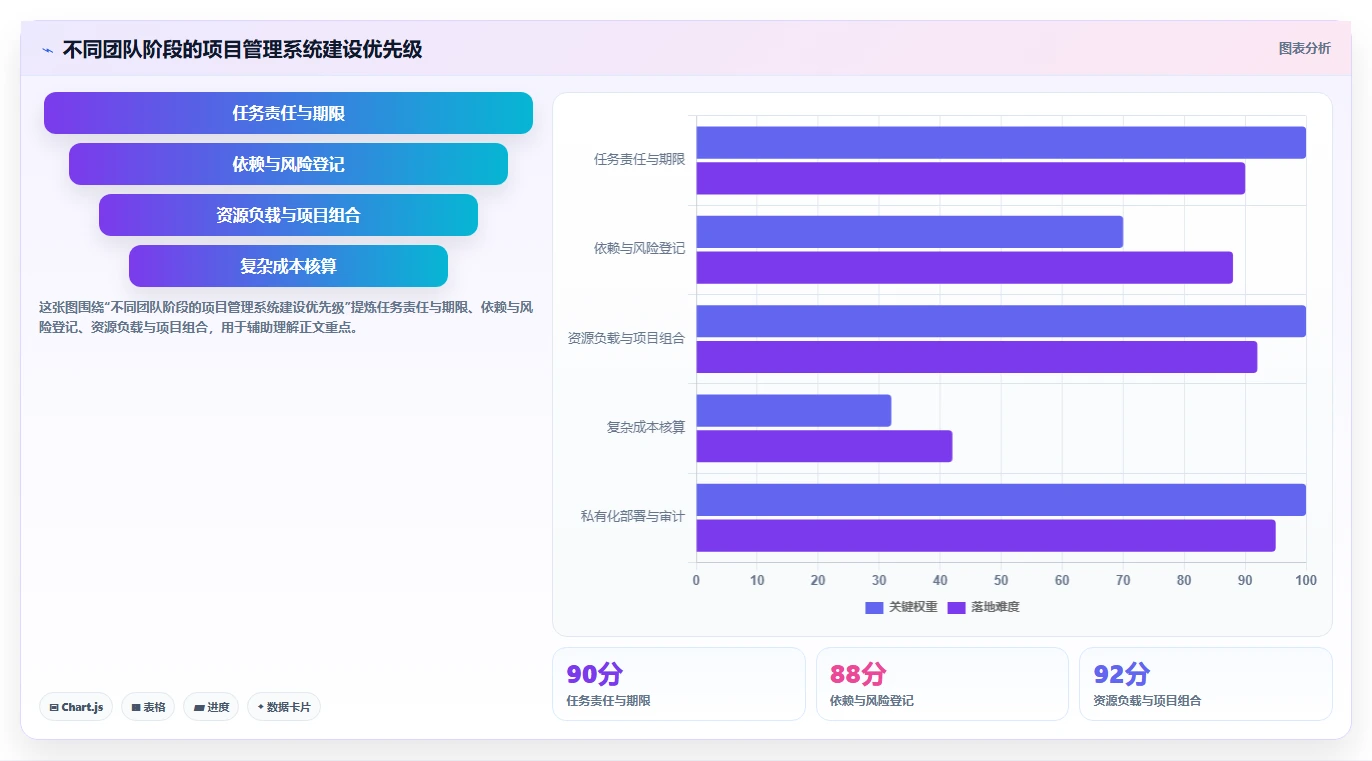
Task: Click 落地难度 bar for 依赖与风险登记
Action: (x=965, y=268)
